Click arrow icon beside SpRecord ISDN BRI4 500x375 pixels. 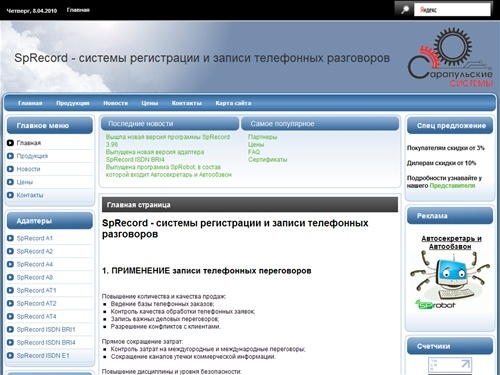pyautogui.click(x=10, y=342)
